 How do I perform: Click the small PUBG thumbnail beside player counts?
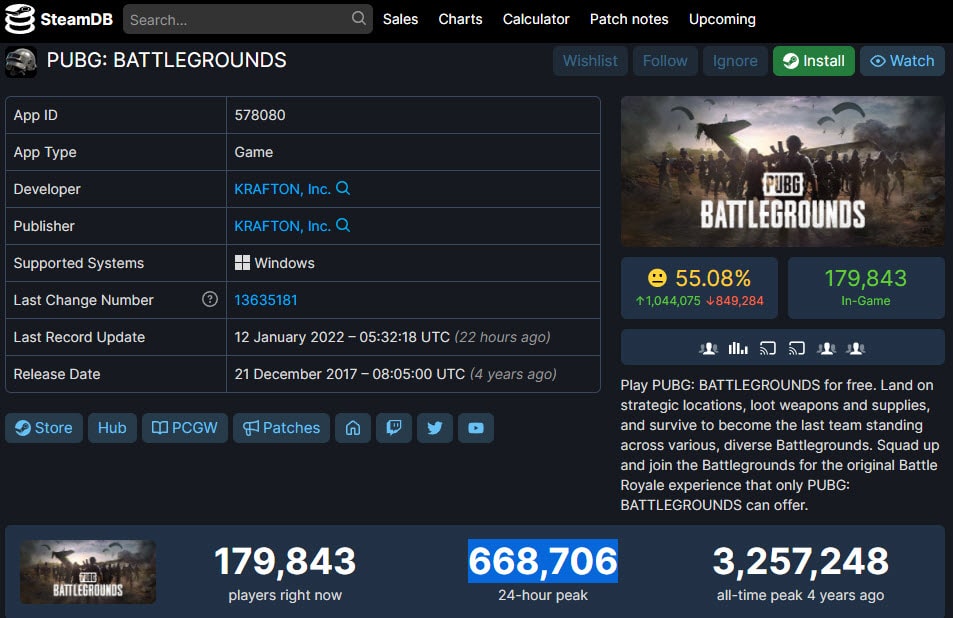coord(88,571)
